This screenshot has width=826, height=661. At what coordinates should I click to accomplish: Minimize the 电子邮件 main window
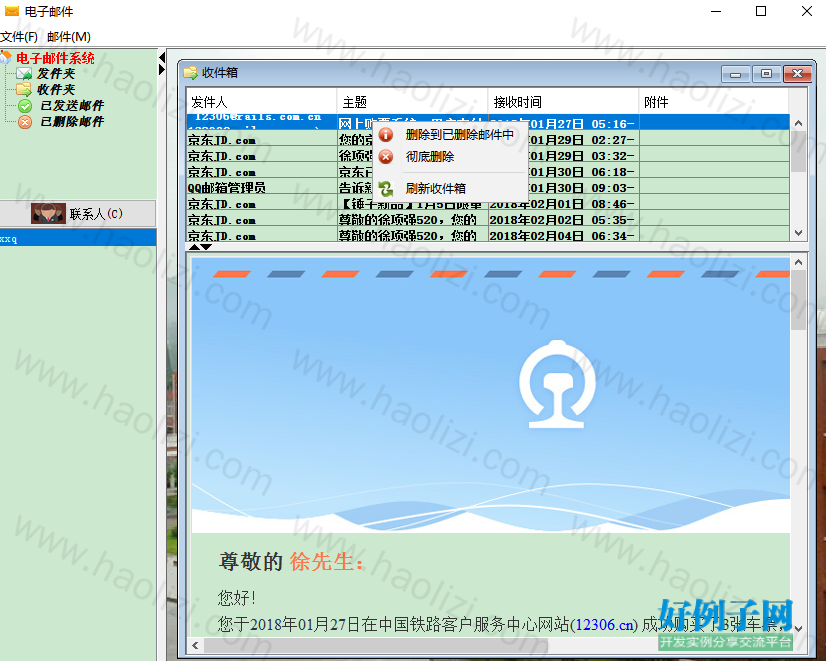[716, 12]
